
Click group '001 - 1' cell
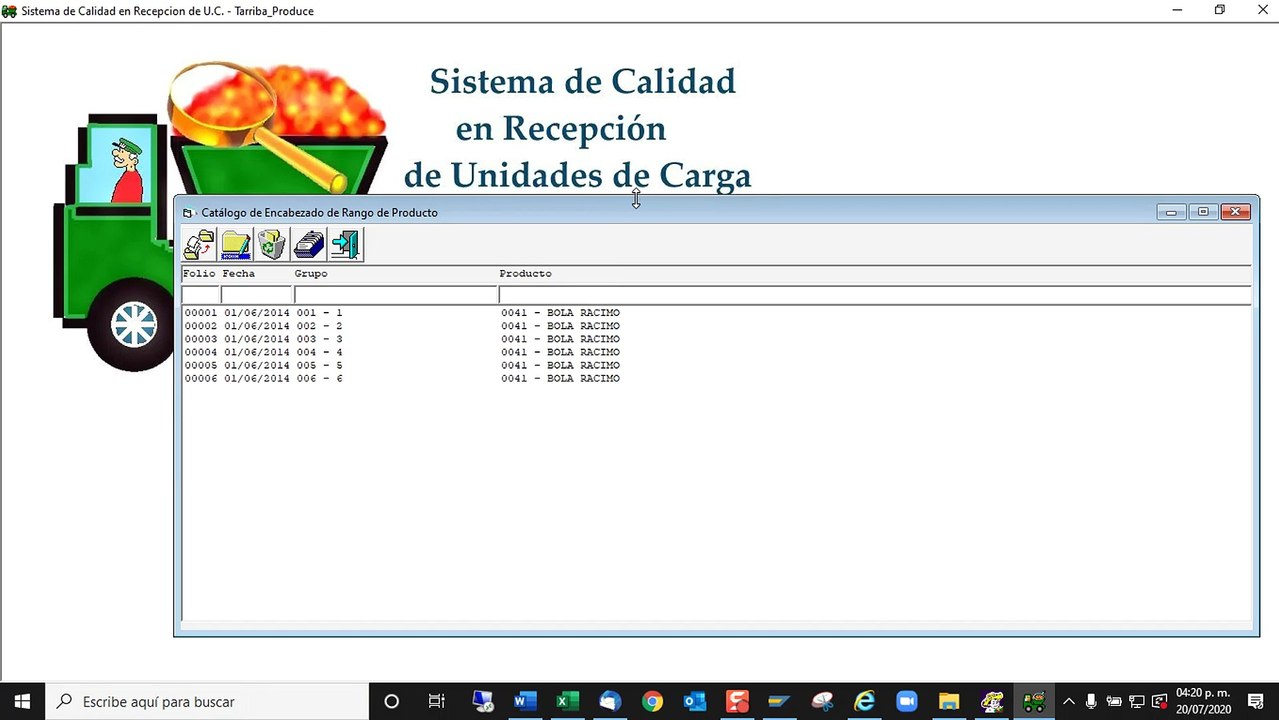pos(320,313)
